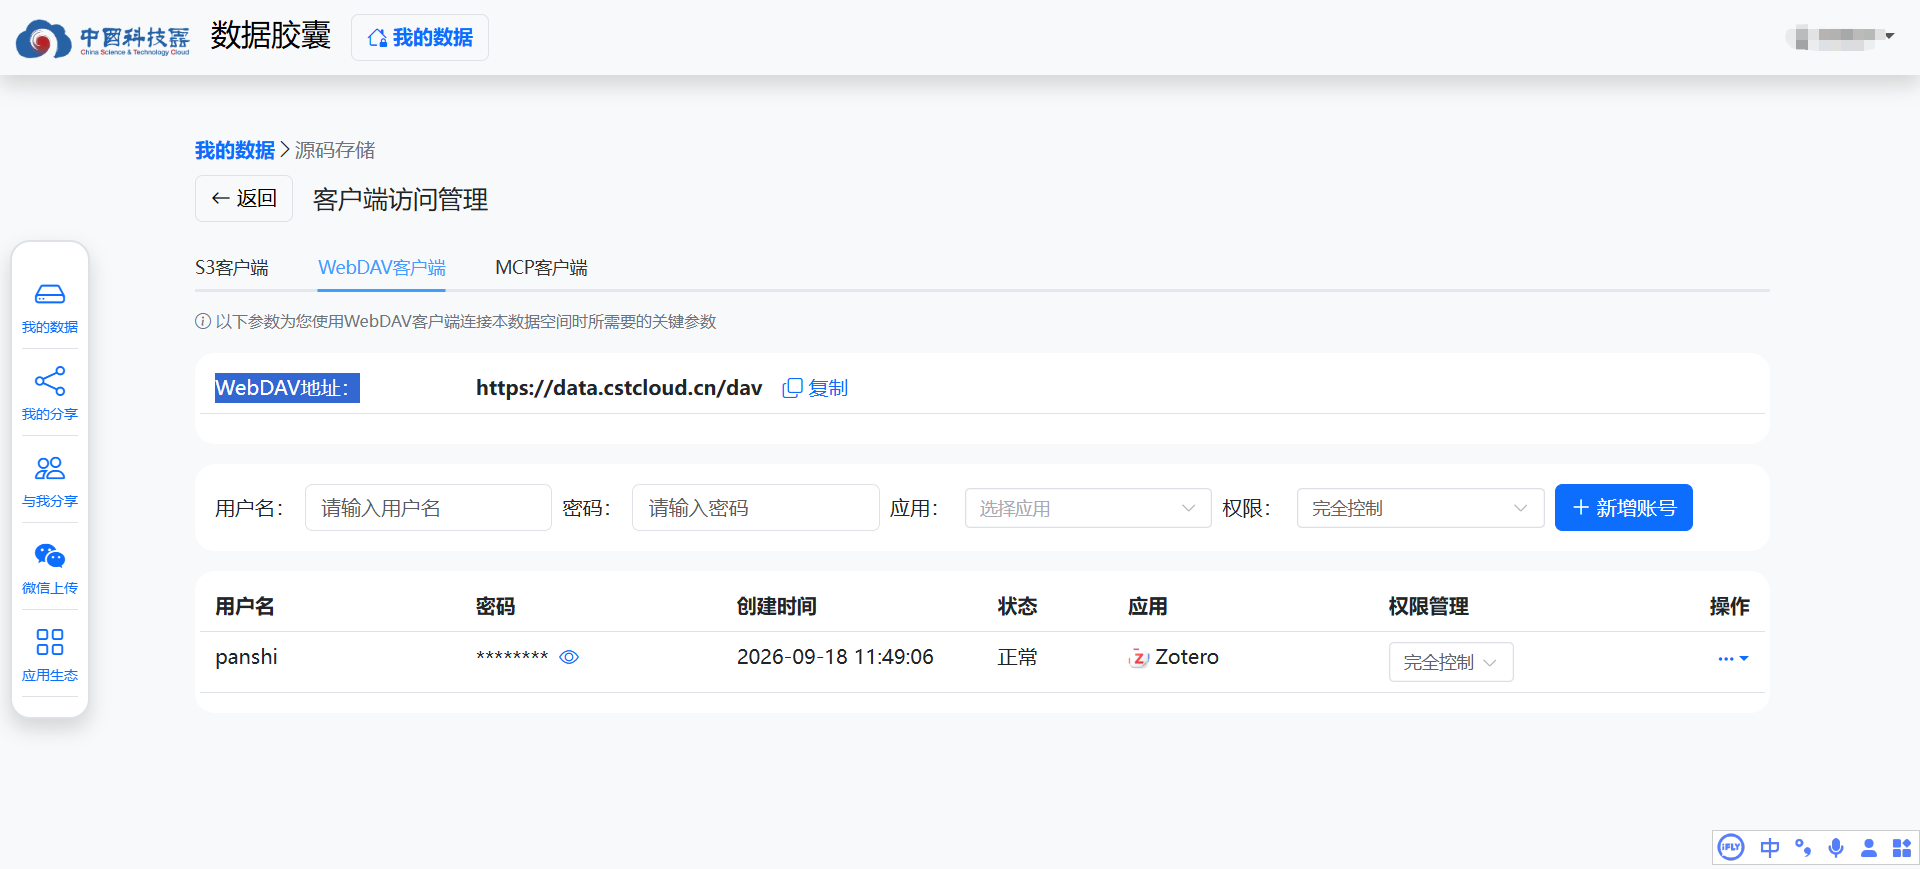Click the punctuation mode icon in IME bar
Image resolution: width=1920 pixels, height=869 pixels.
click(1803, 848)
